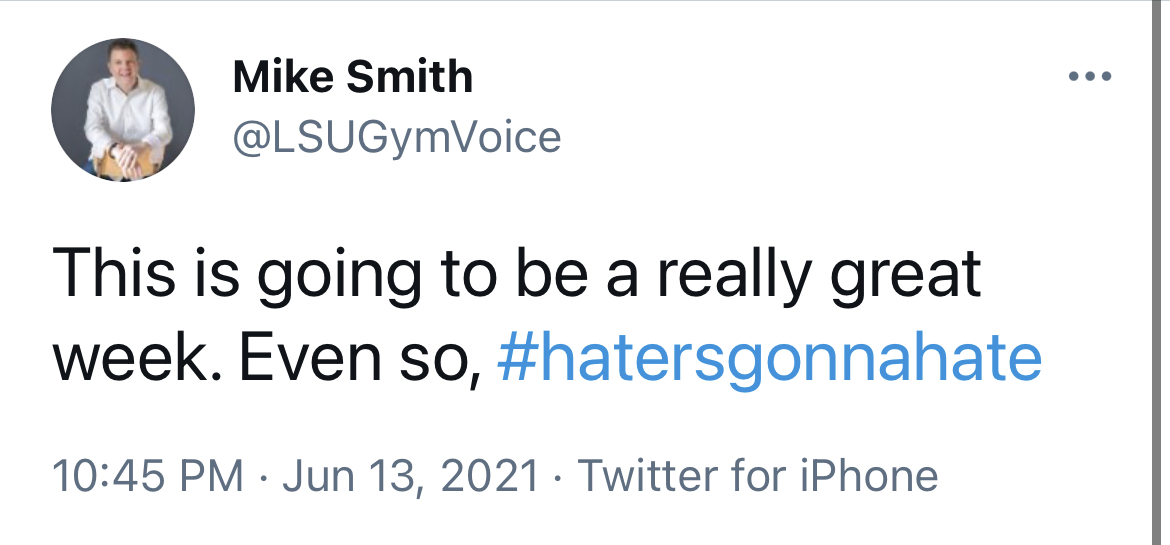
Task: Click the first line of tweet text
Action: click(518, 275)
